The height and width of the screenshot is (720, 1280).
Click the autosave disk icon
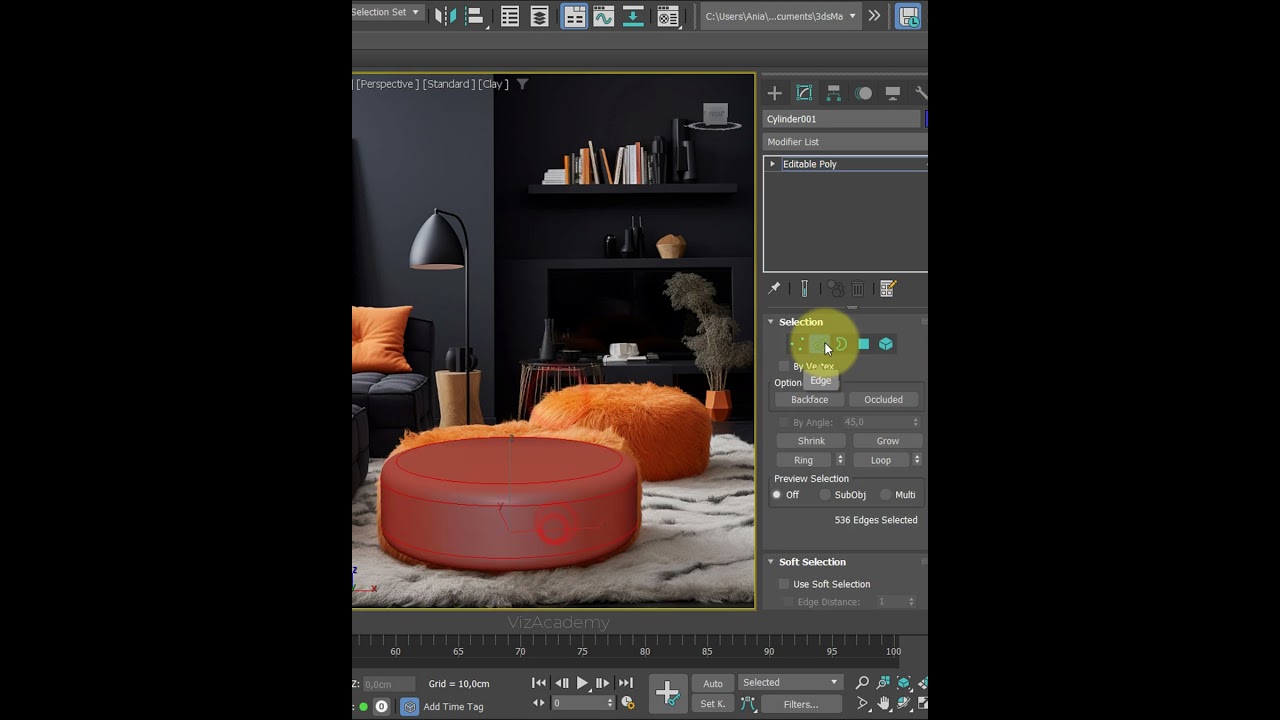(x=908, y=16)
